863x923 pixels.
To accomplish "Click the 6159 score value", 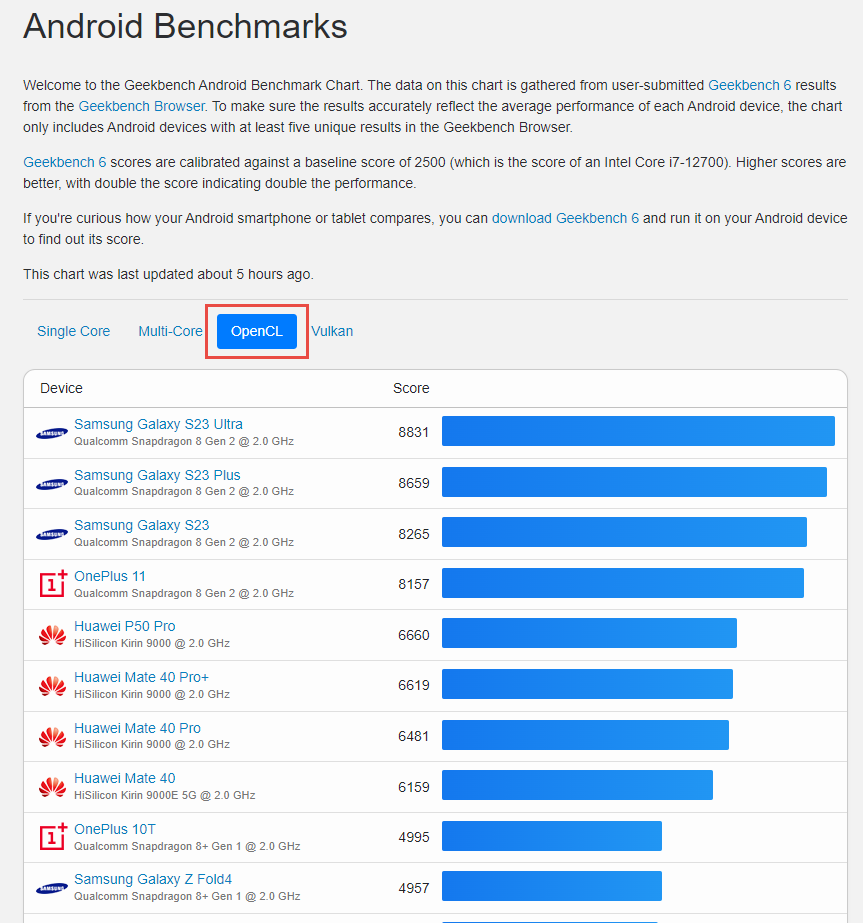I will coord(413,787).
